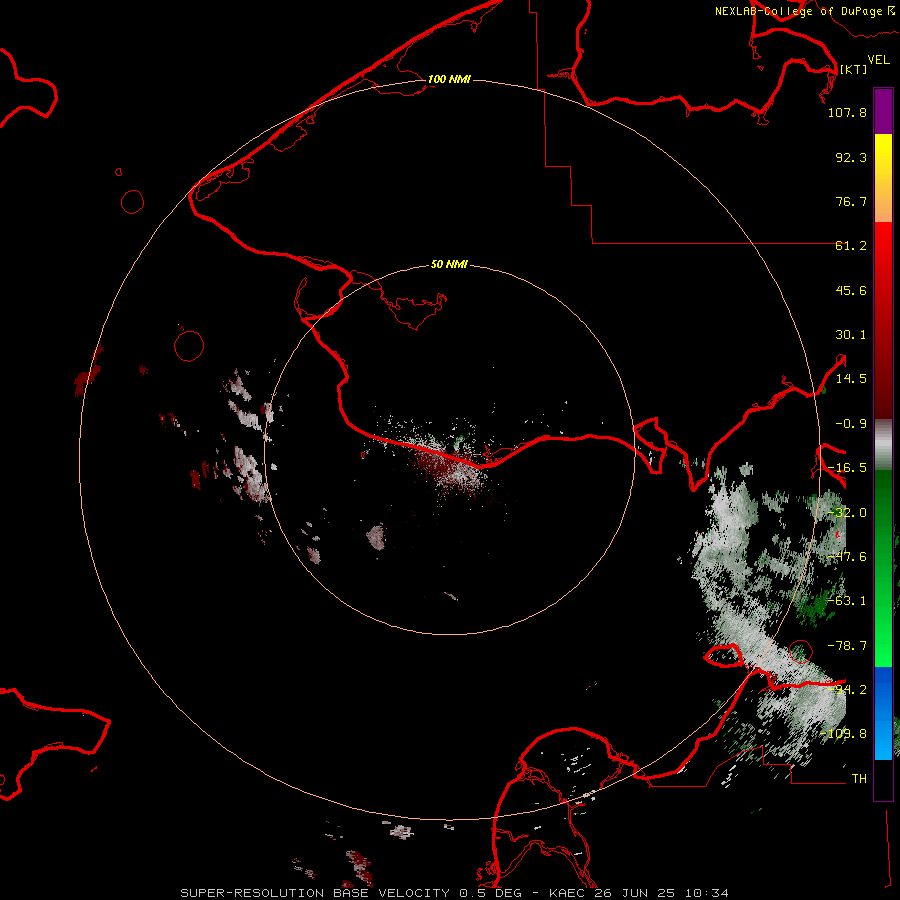900x900 pixels.
Task: Click the TH legend label
Action: coord(859,779)
